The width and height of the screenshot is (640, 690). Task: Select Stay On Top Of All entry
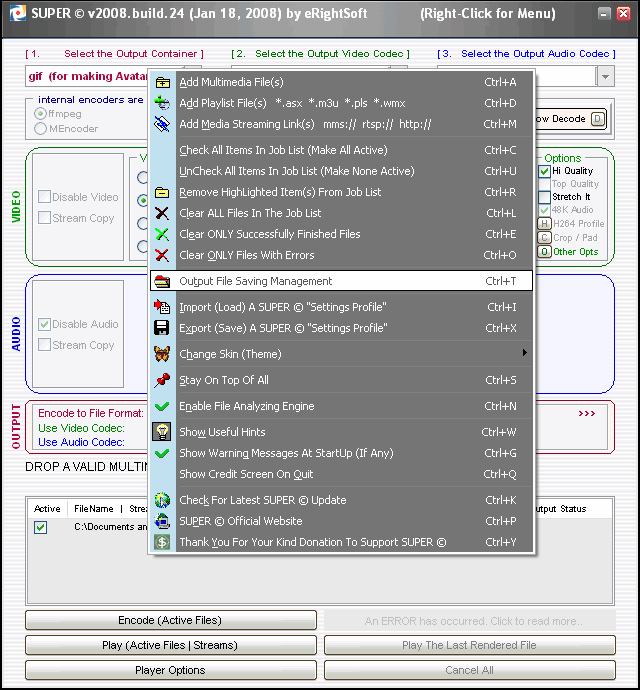click(341, 380)
